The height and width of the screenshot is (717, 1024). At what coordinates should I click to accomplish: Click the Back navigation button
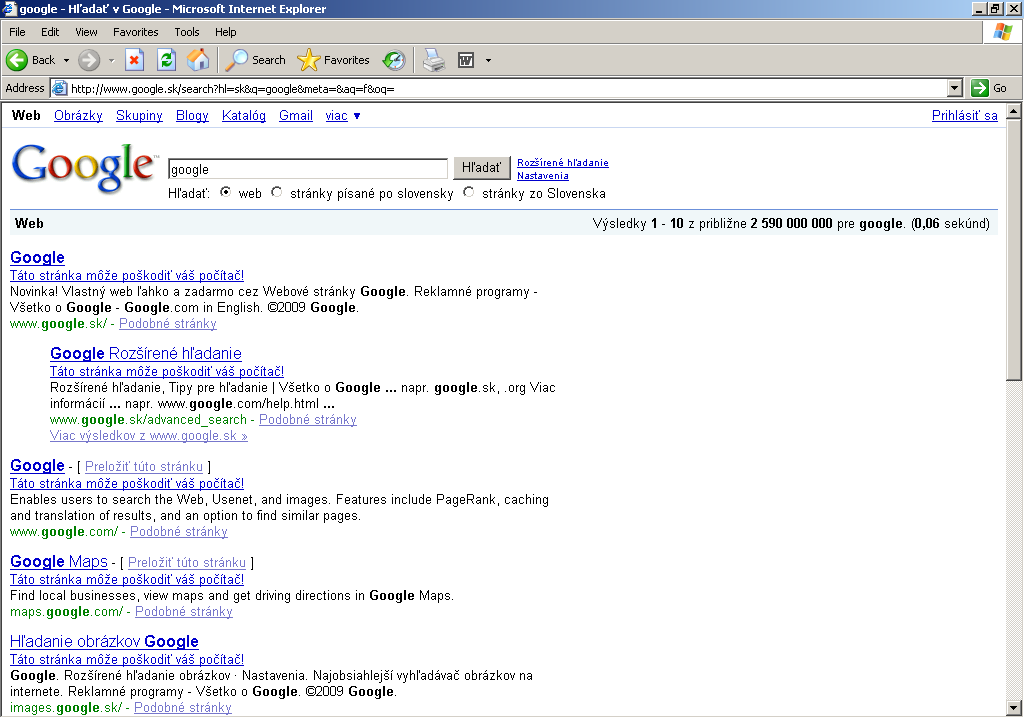[x=31, y=60]
